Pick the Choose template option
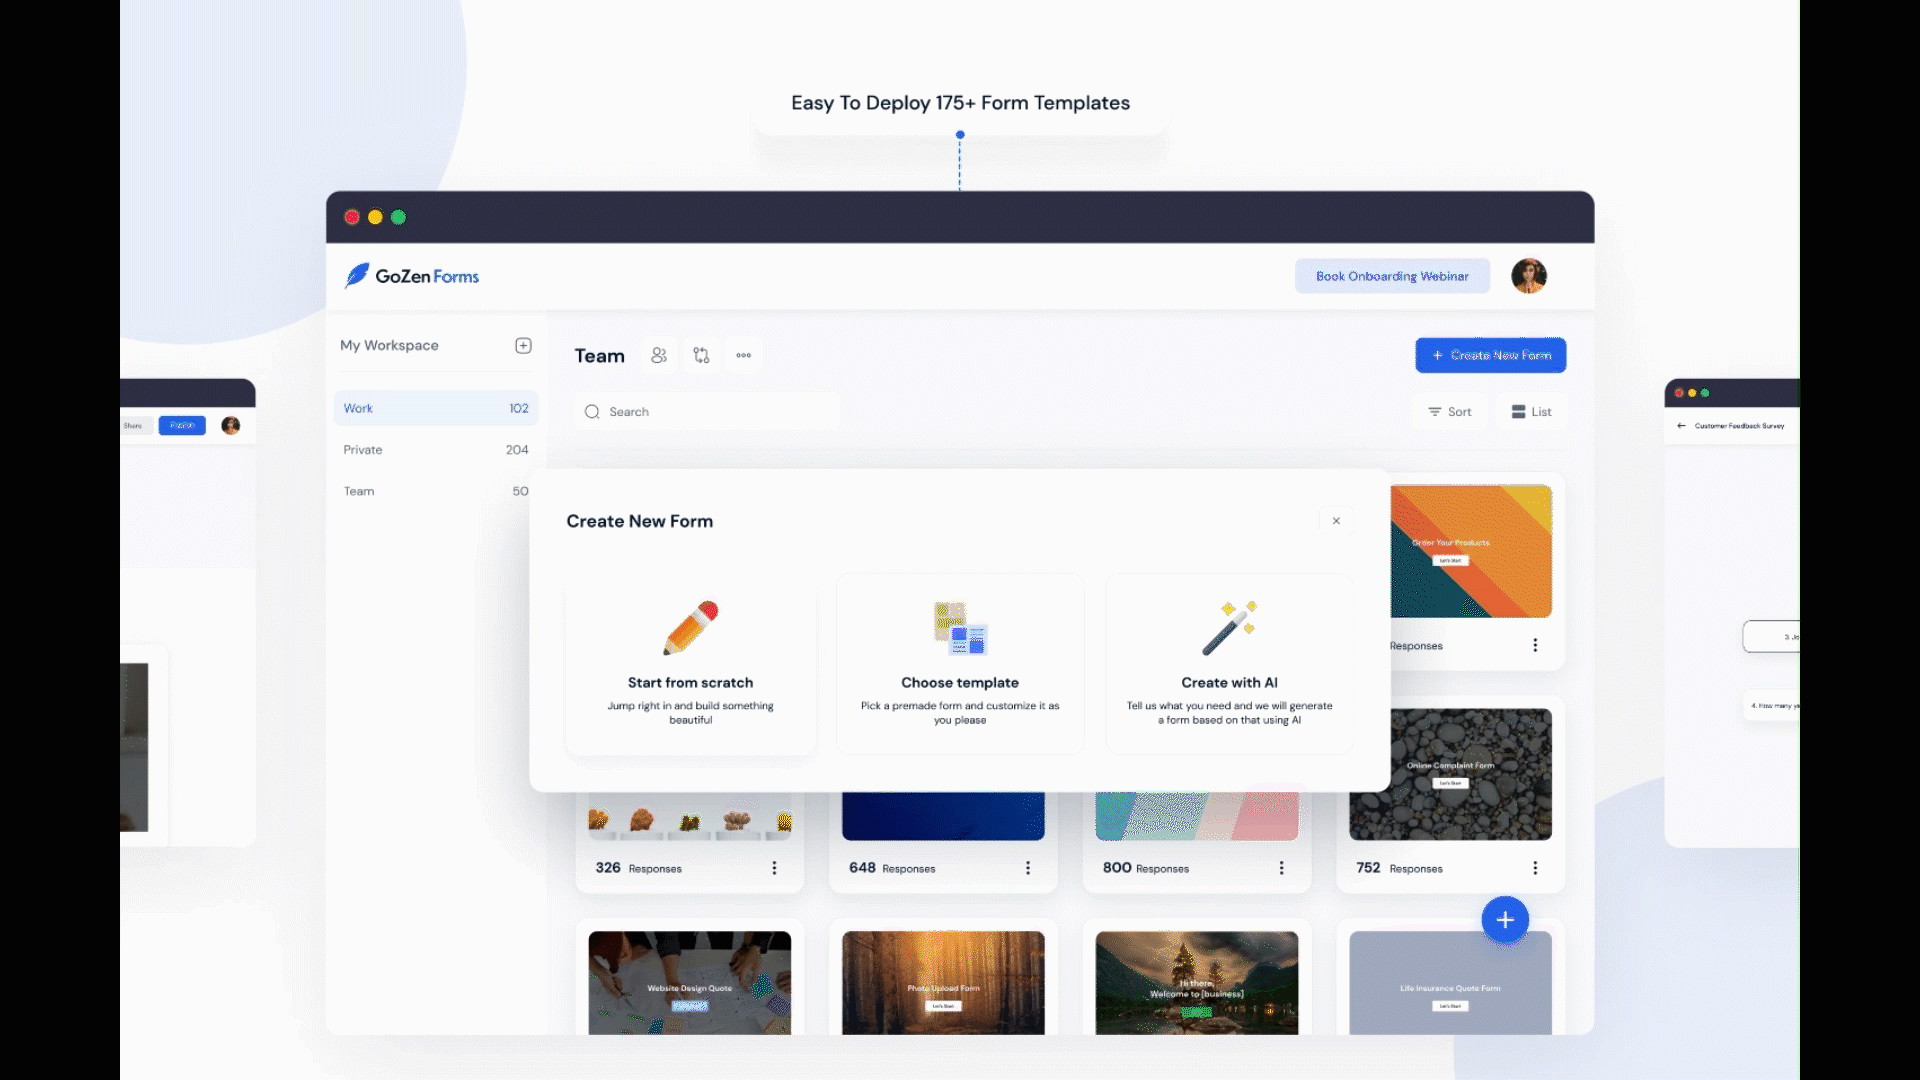 [960, 664]
